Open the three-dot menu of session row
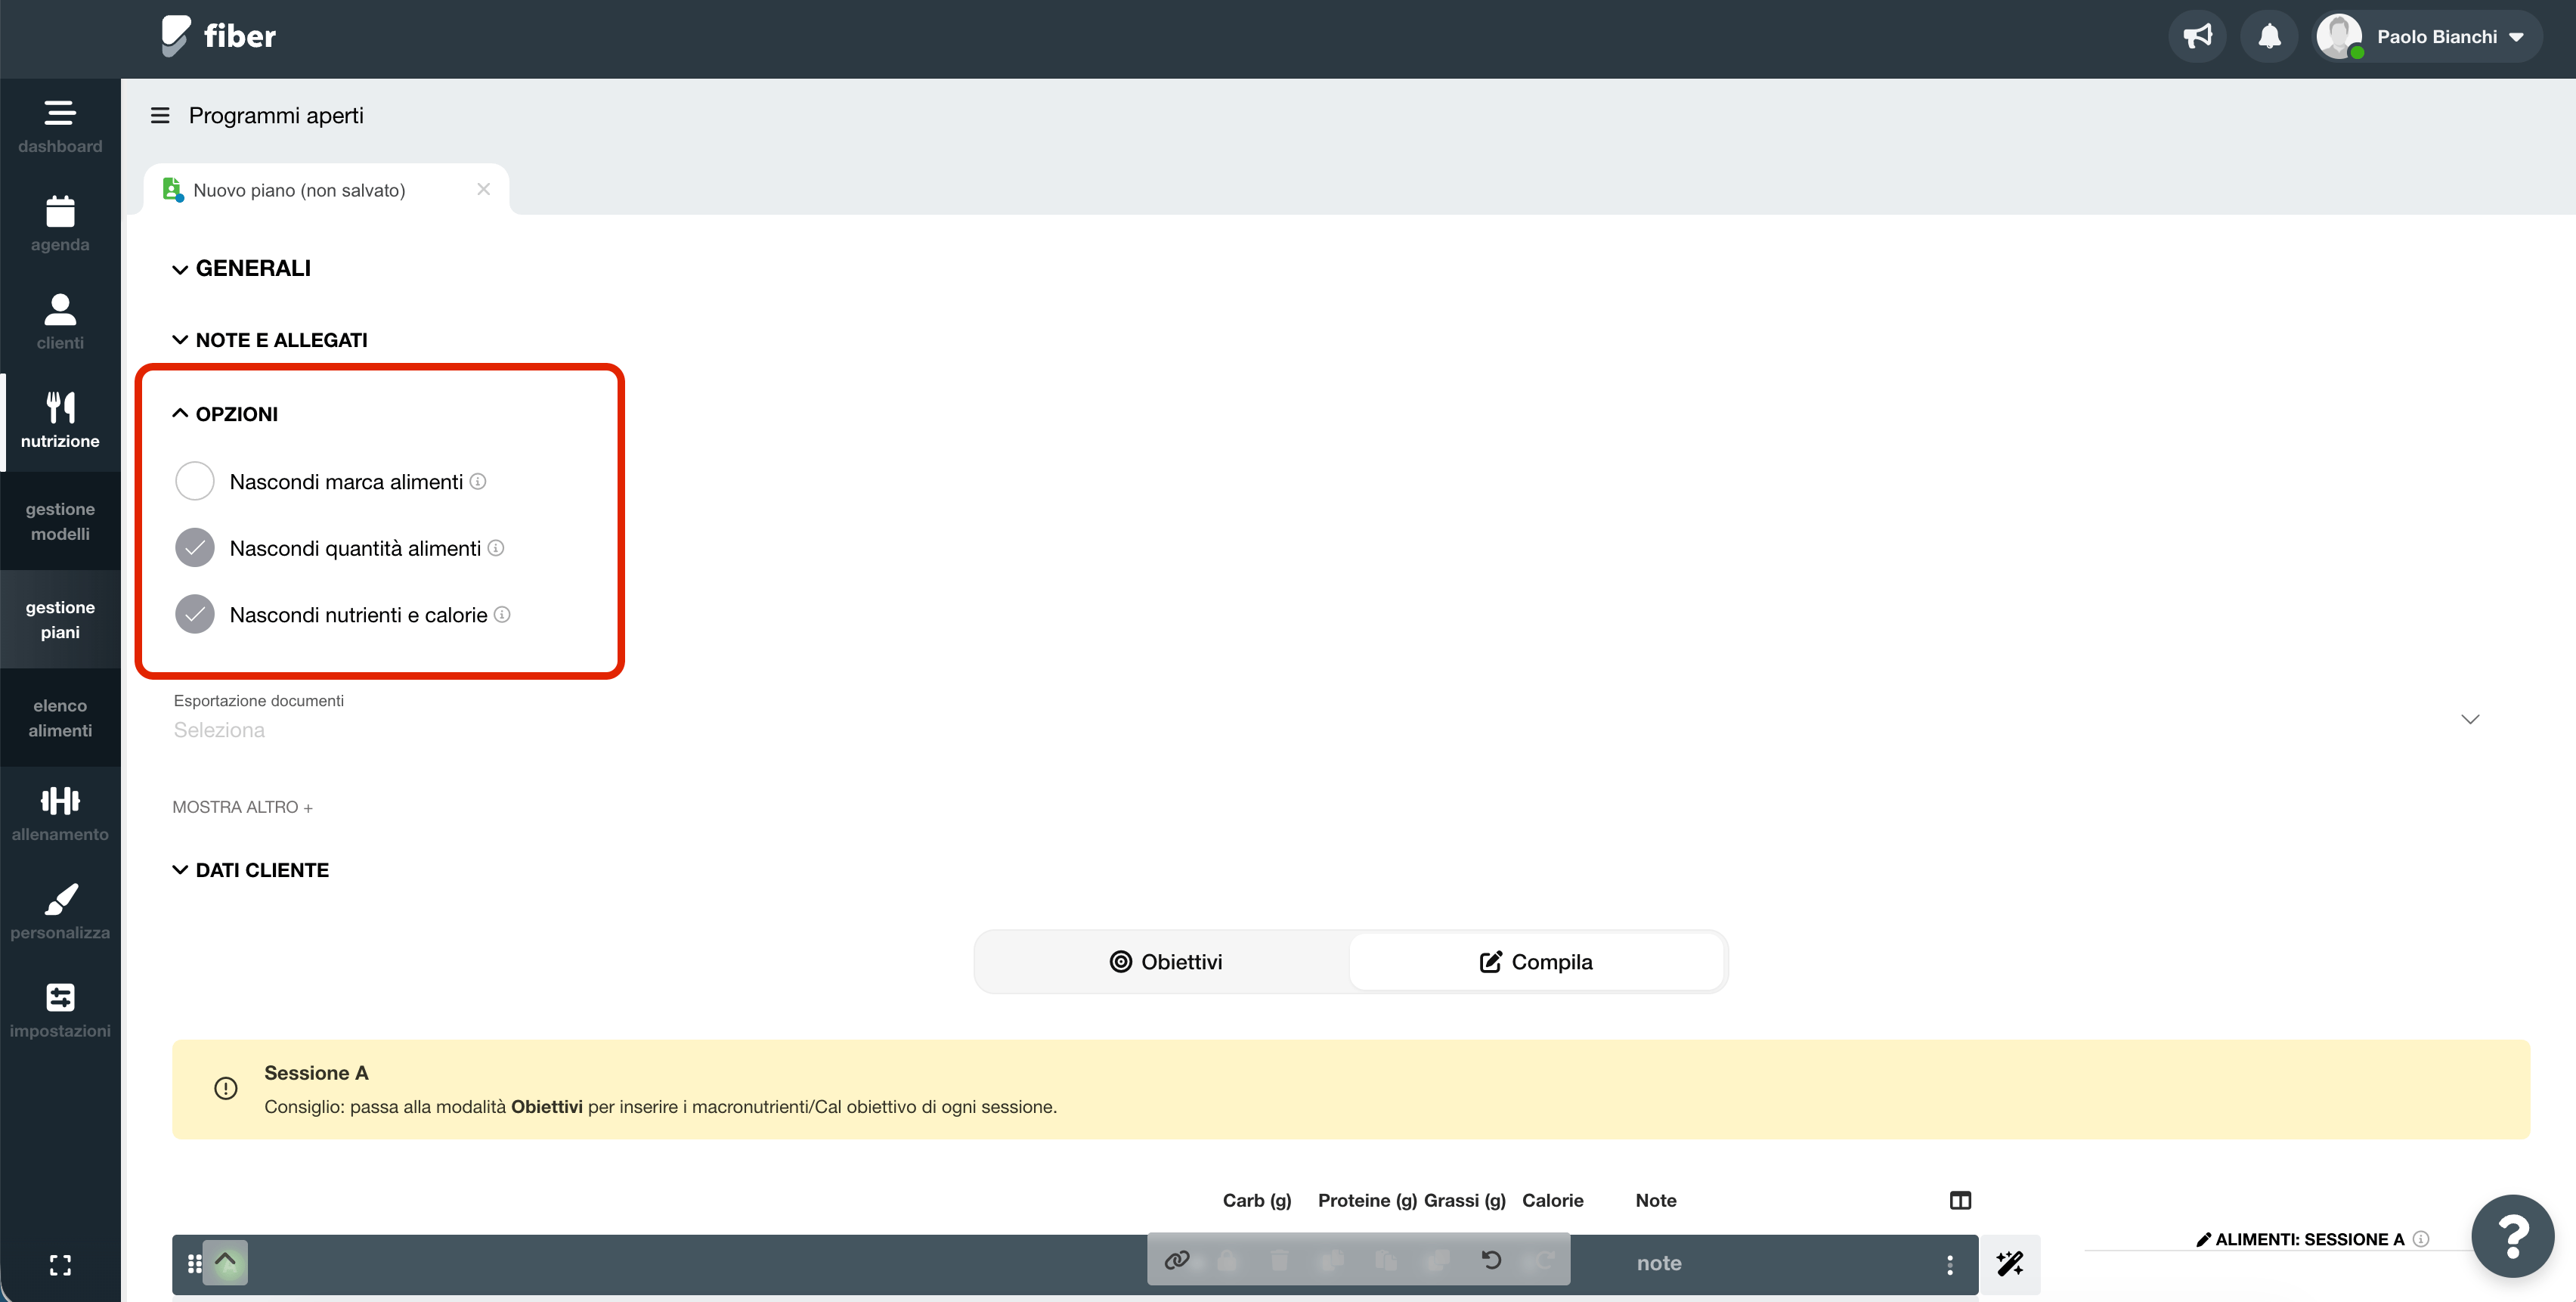2576x1302 pixels. pos(1950,1264)
